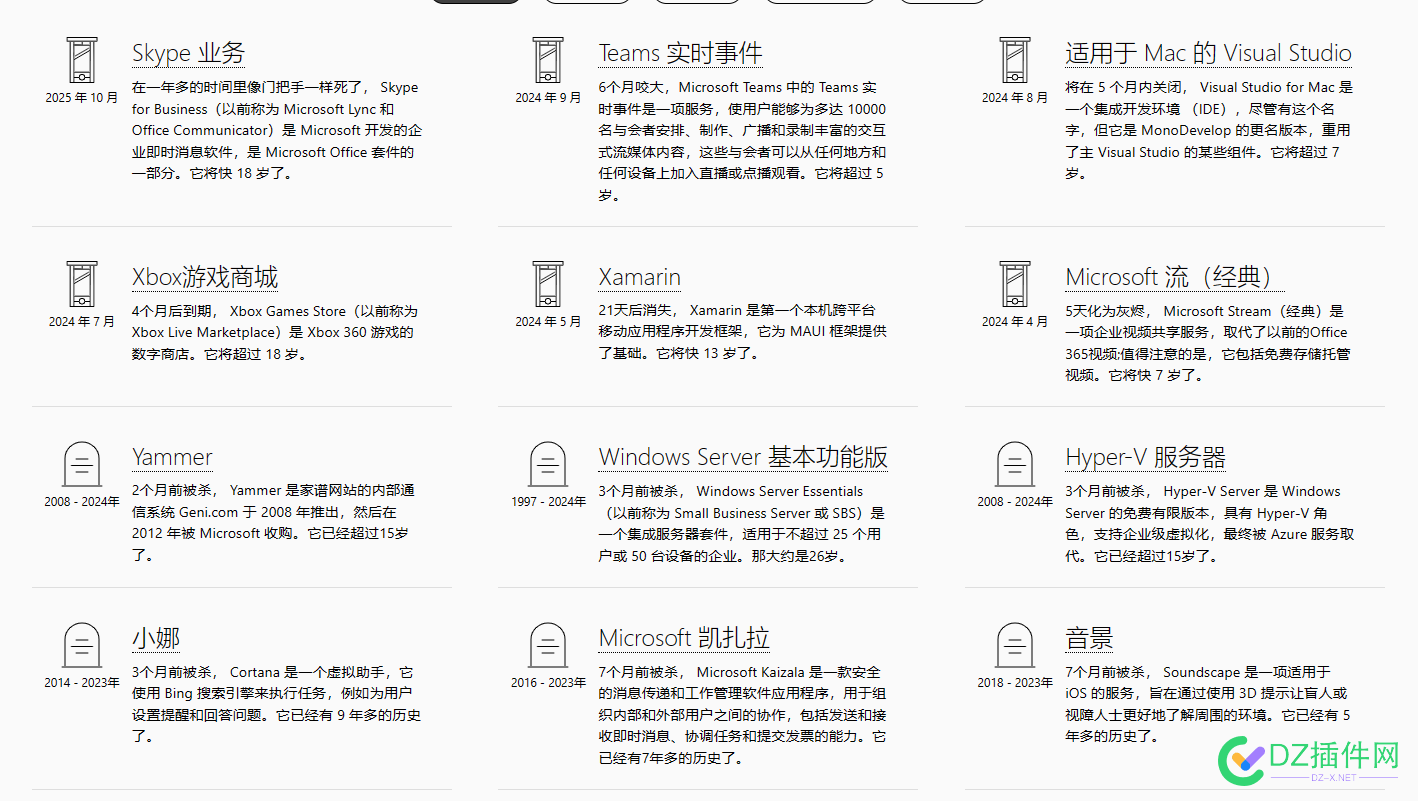Click the date 2024 年 8 月

coord(1015,98)
